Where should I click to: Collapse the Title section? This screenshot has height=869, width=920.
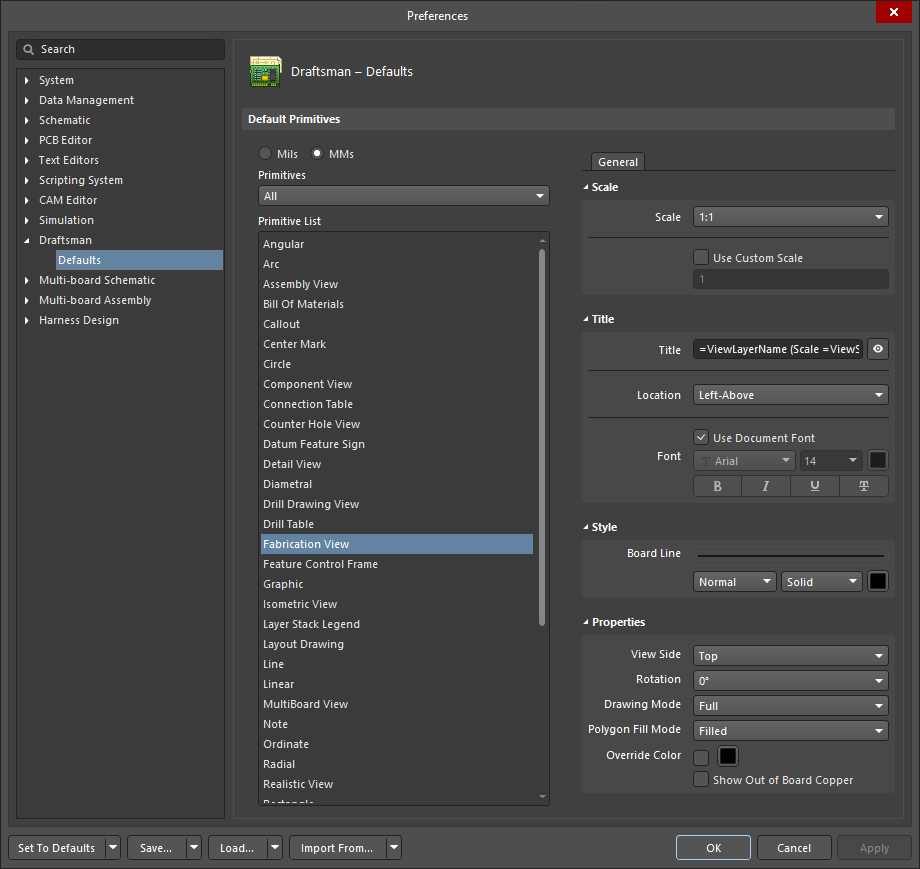pos(586,319)
